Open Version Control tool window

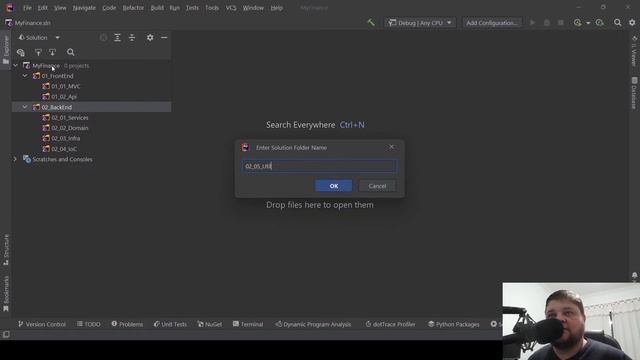click(x=42, y=324)
